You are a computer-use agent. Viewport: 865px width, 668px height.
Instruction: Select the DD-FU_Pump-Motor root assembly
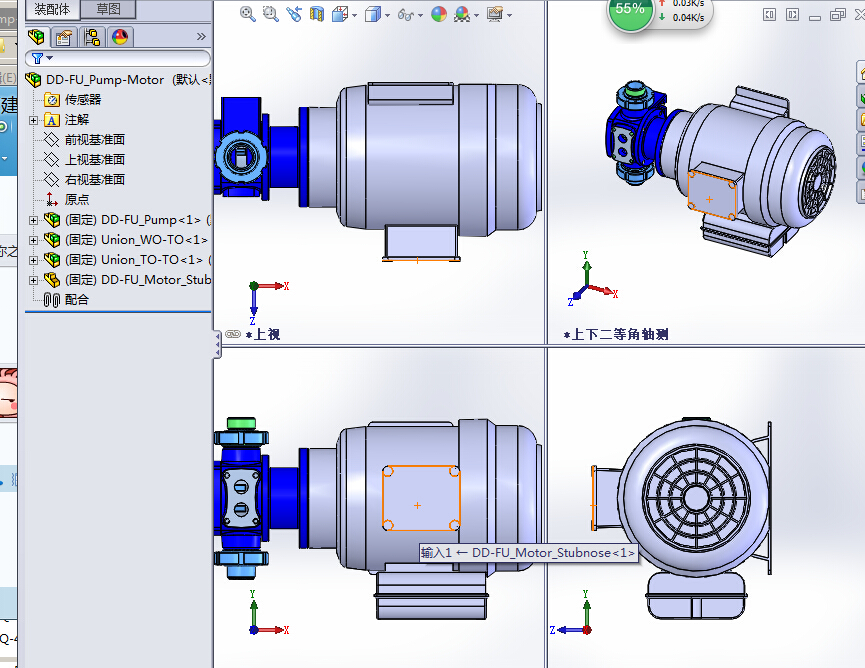(118, 80)
